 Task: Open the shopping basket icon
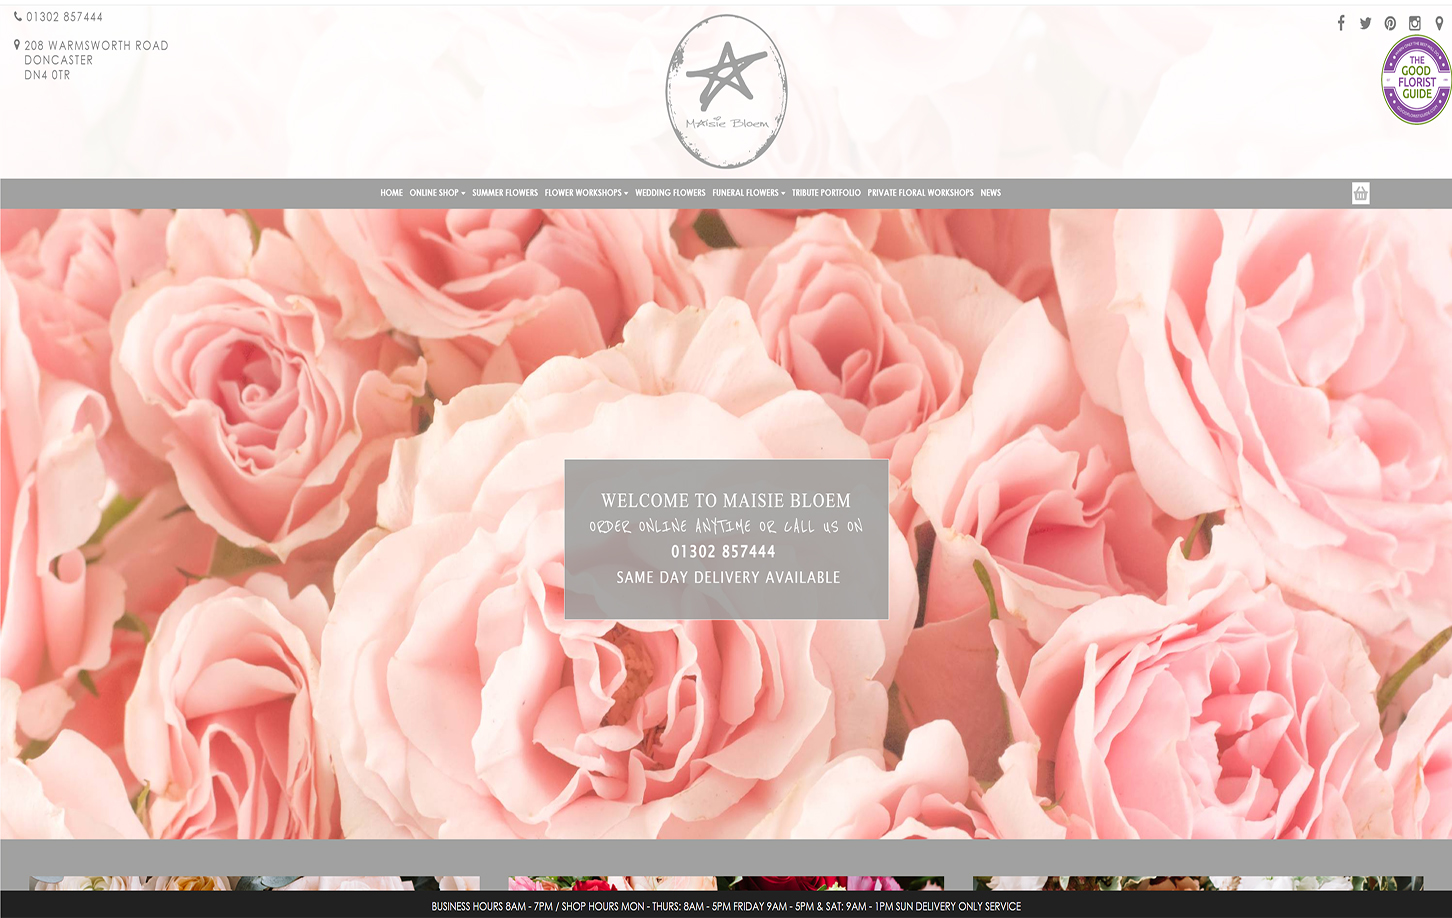(1360, 193)
